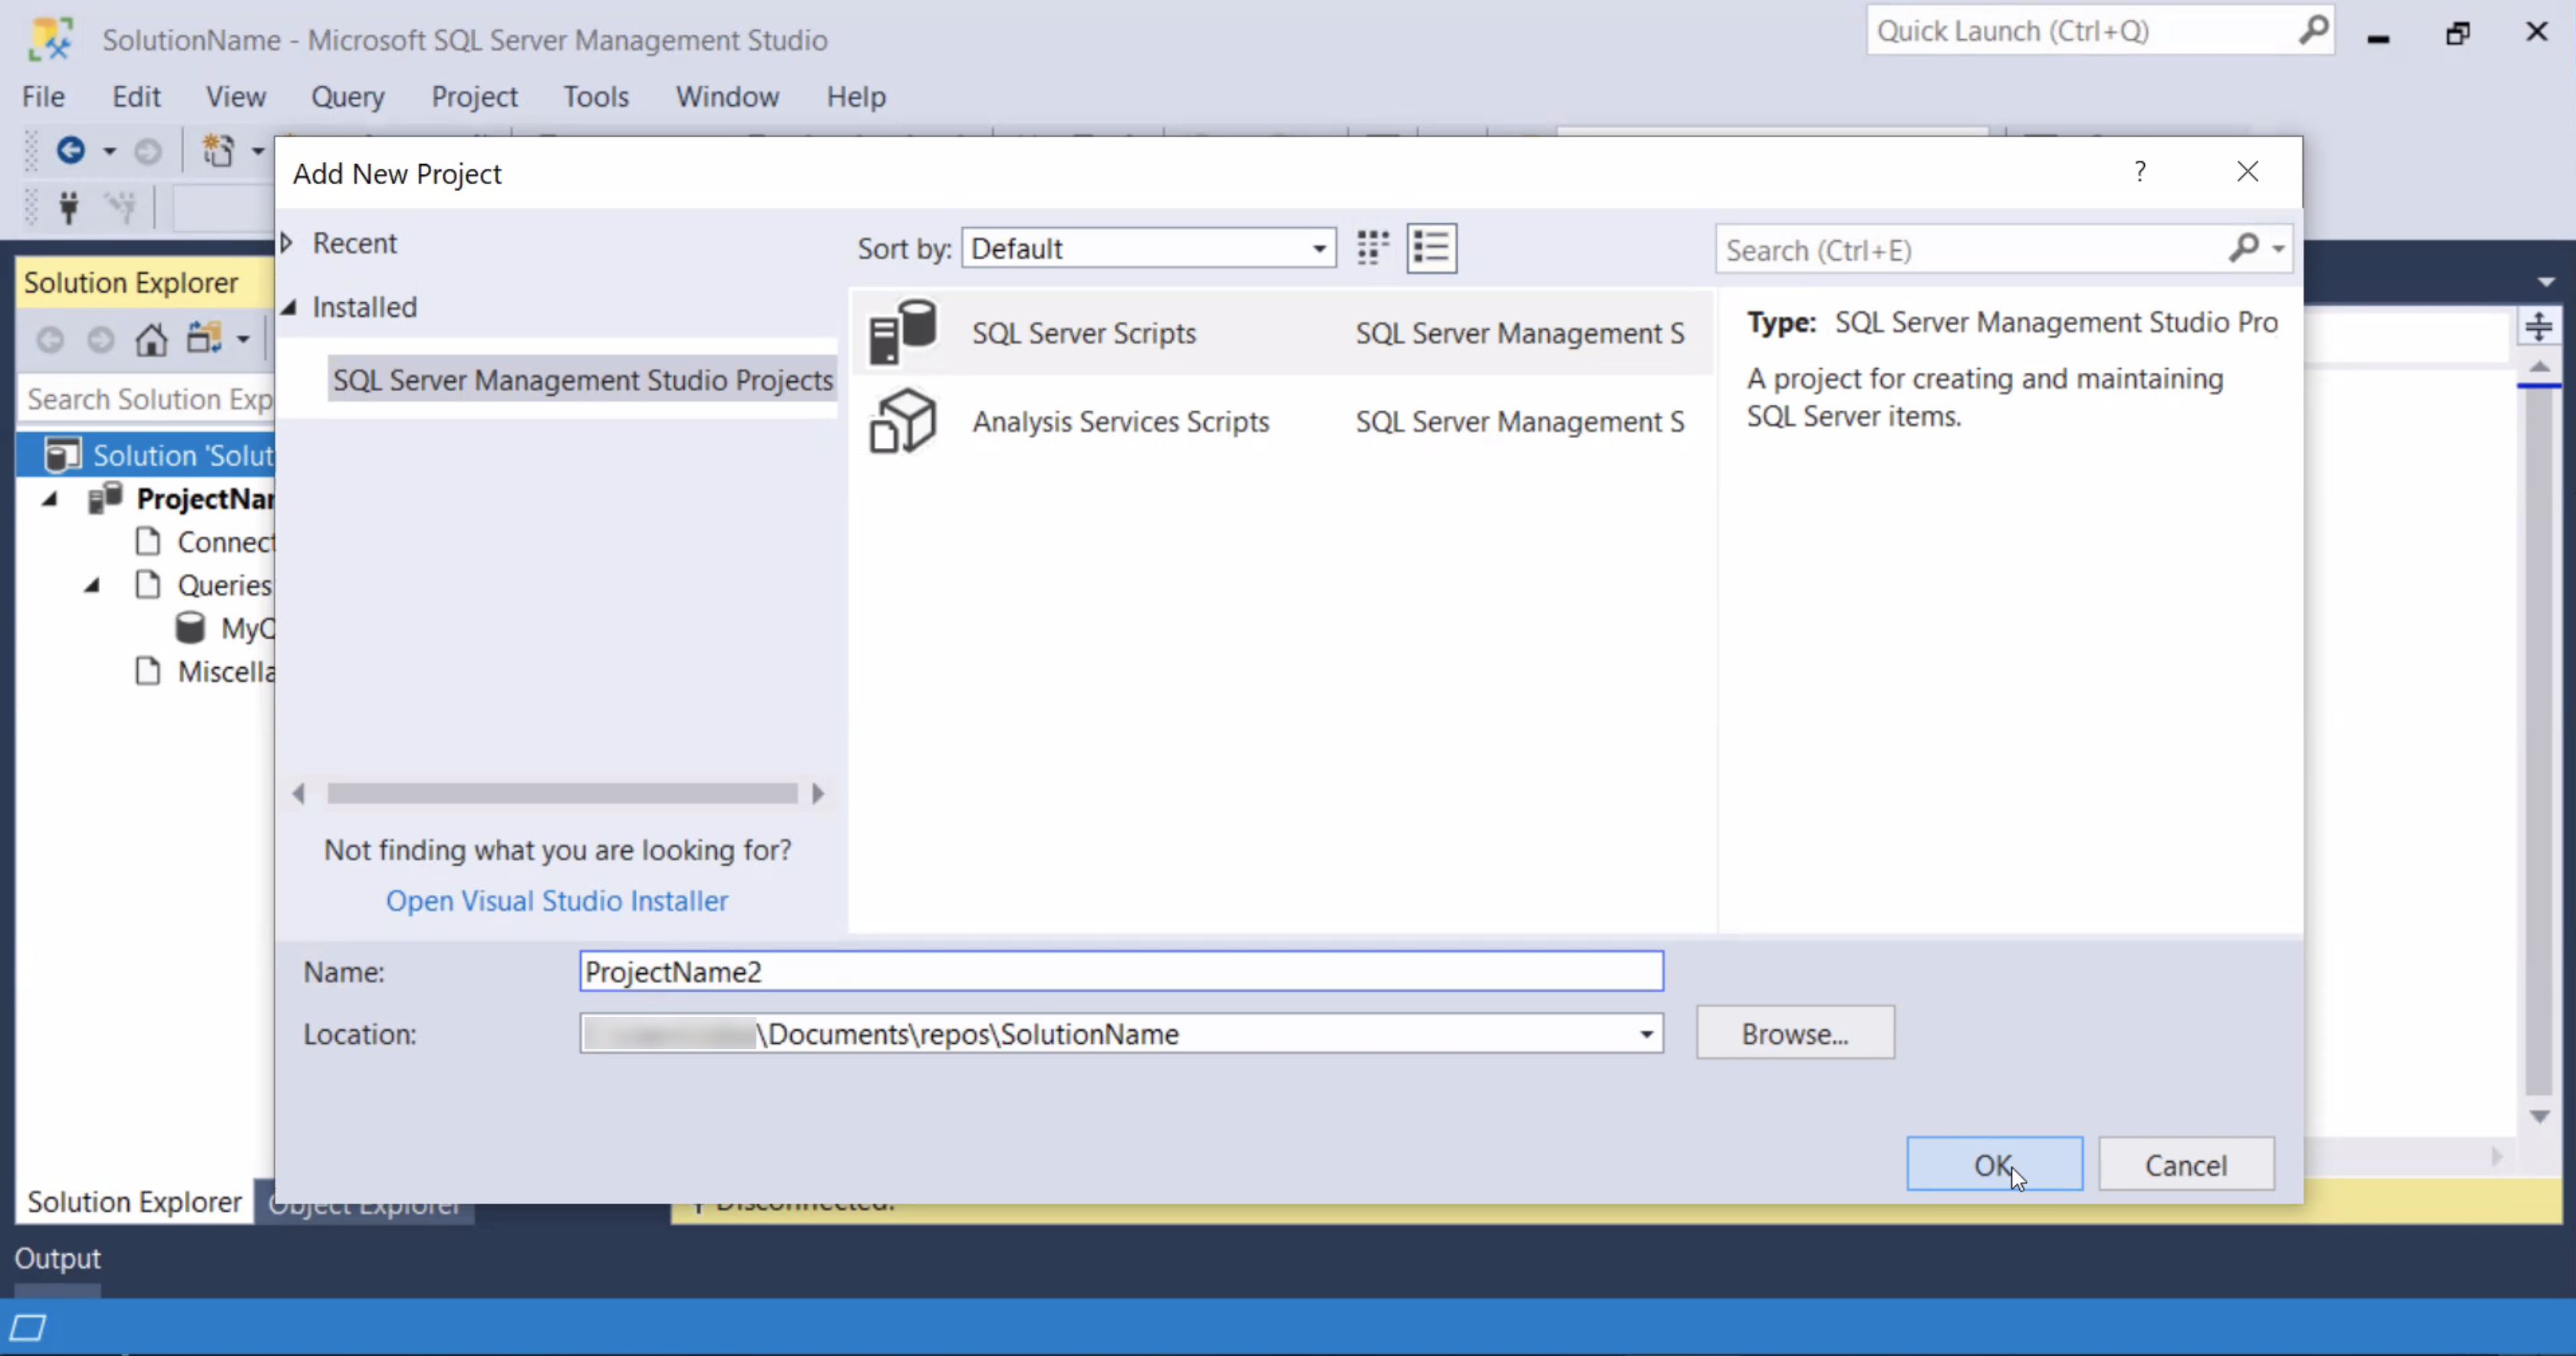The image size is (2576, 1356).
Task: Click the Miscellaneous folder icon
Action: [148, 671]
